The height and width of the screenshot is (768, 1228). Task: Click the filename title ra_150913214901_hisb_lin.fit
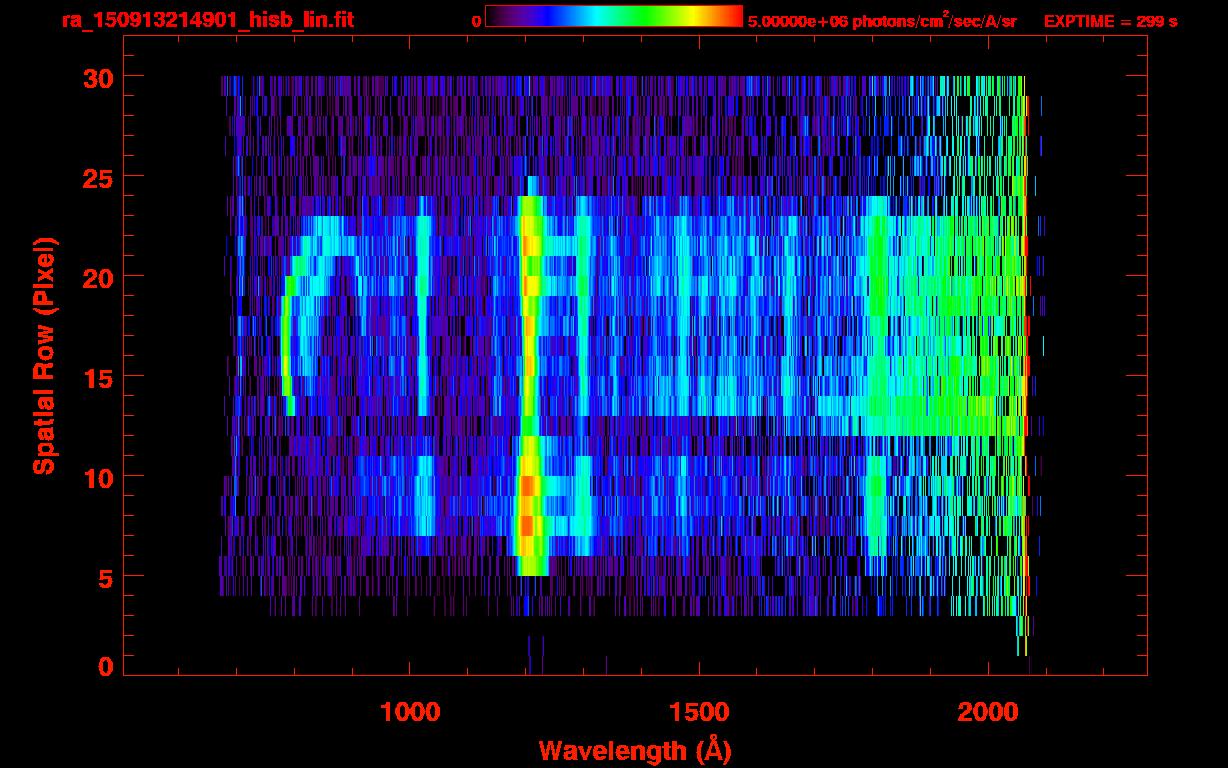coord(207,20)
